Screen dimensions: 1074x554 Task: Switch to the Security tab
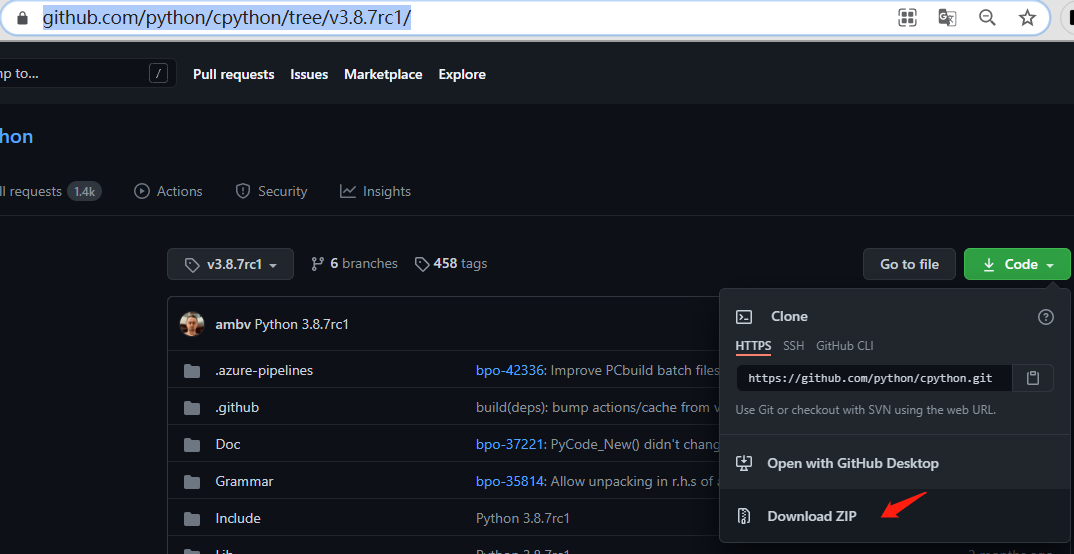click(271, 191)
